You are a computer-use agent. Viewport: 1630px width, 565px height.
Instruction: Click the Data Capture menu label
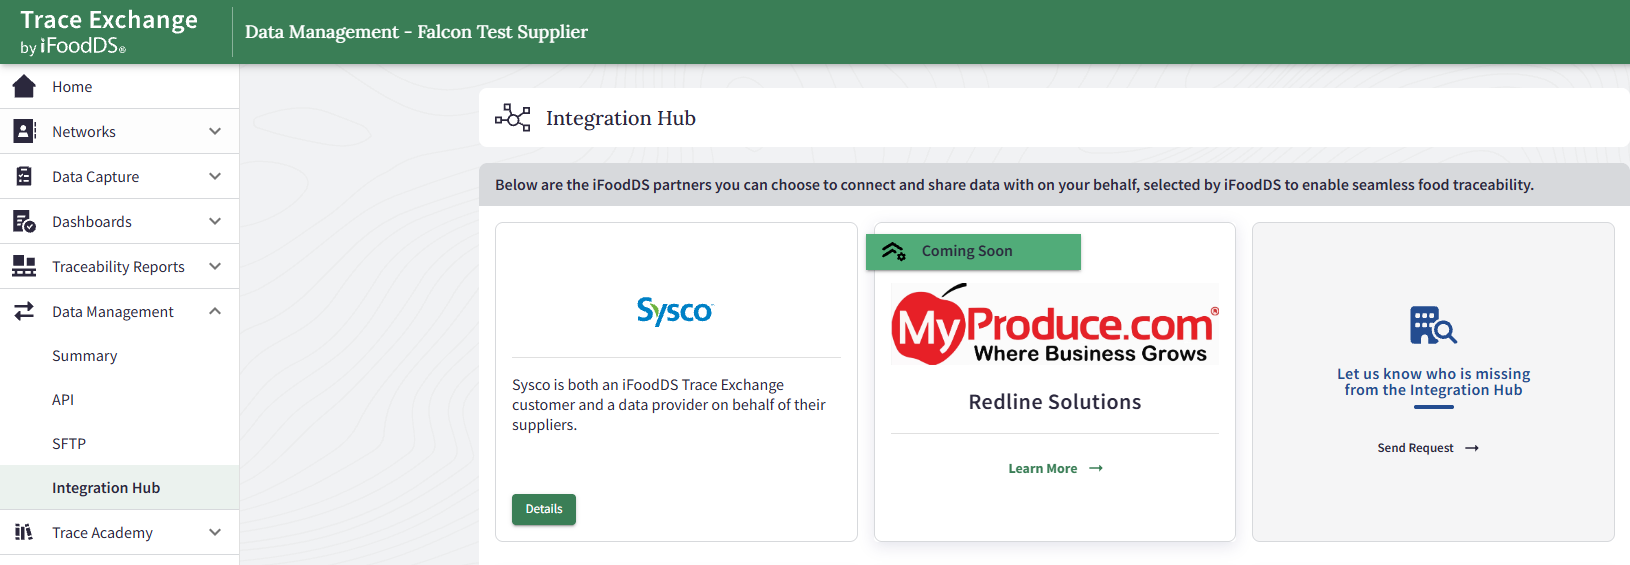[x=96, y=177]
